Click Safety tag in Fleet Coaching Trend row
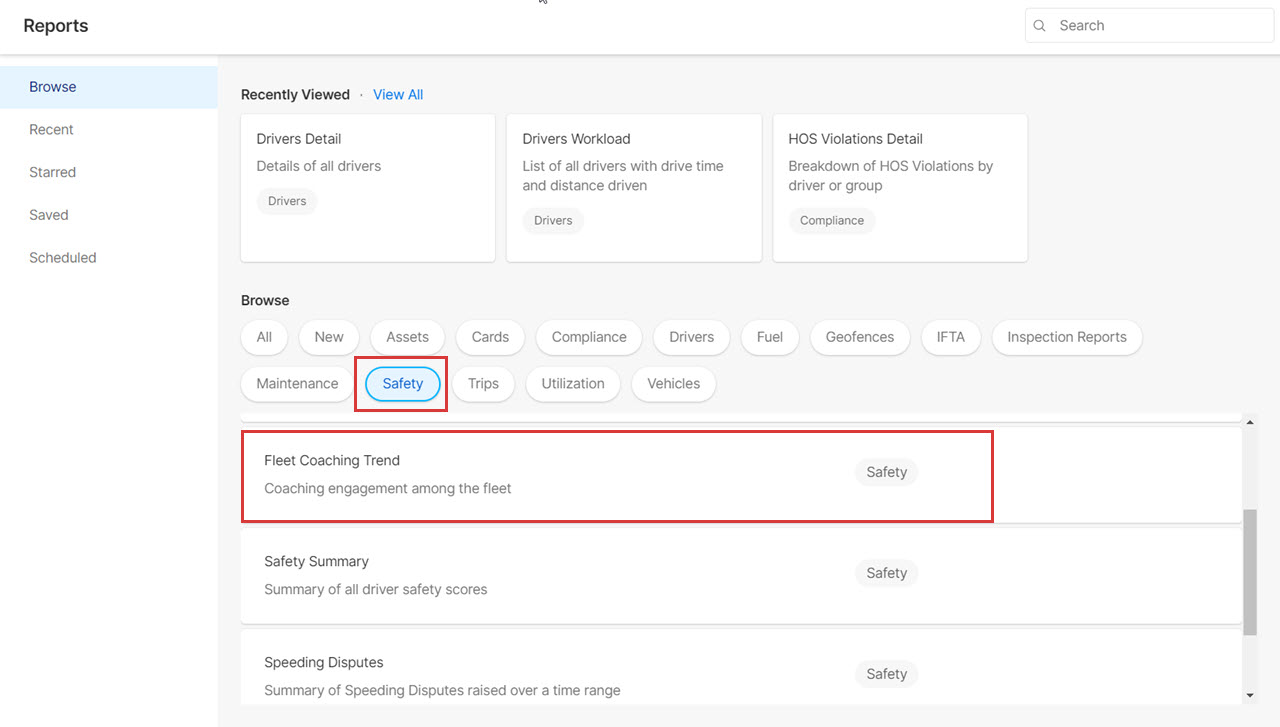 [x=887, y=472]
